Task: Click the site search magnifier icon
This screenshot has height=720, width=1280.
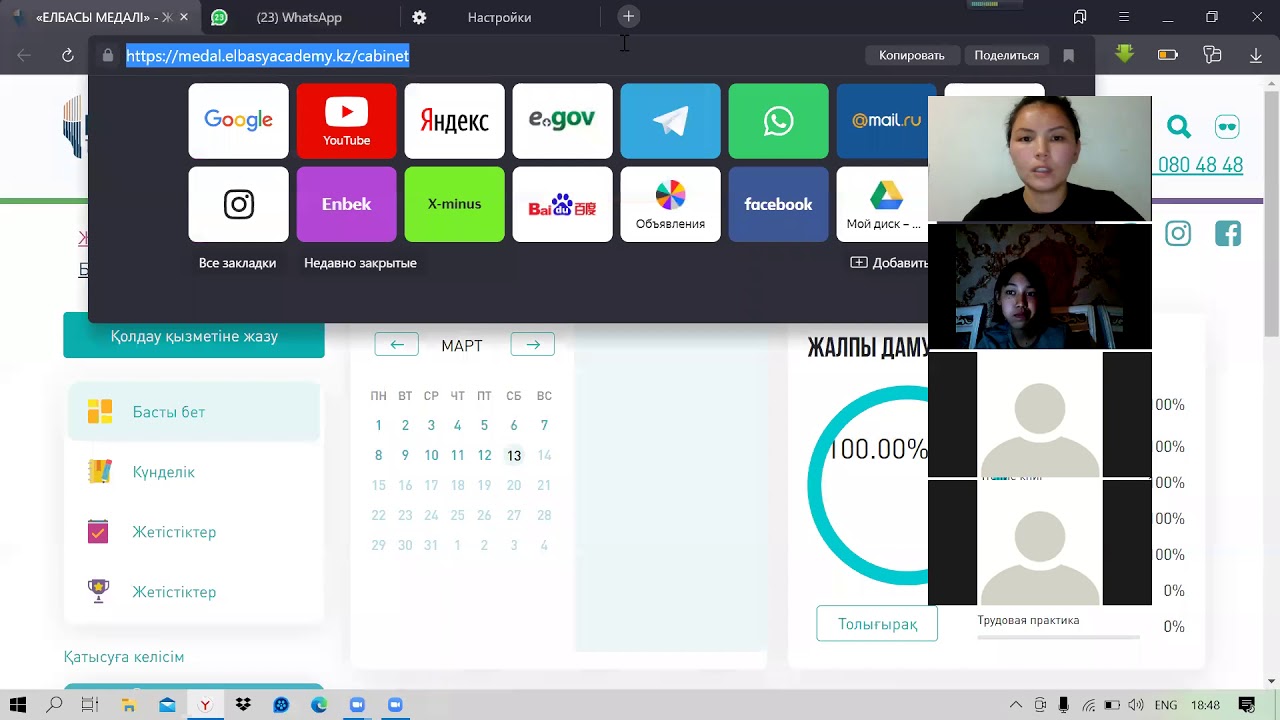Action: coord(1179,127)
